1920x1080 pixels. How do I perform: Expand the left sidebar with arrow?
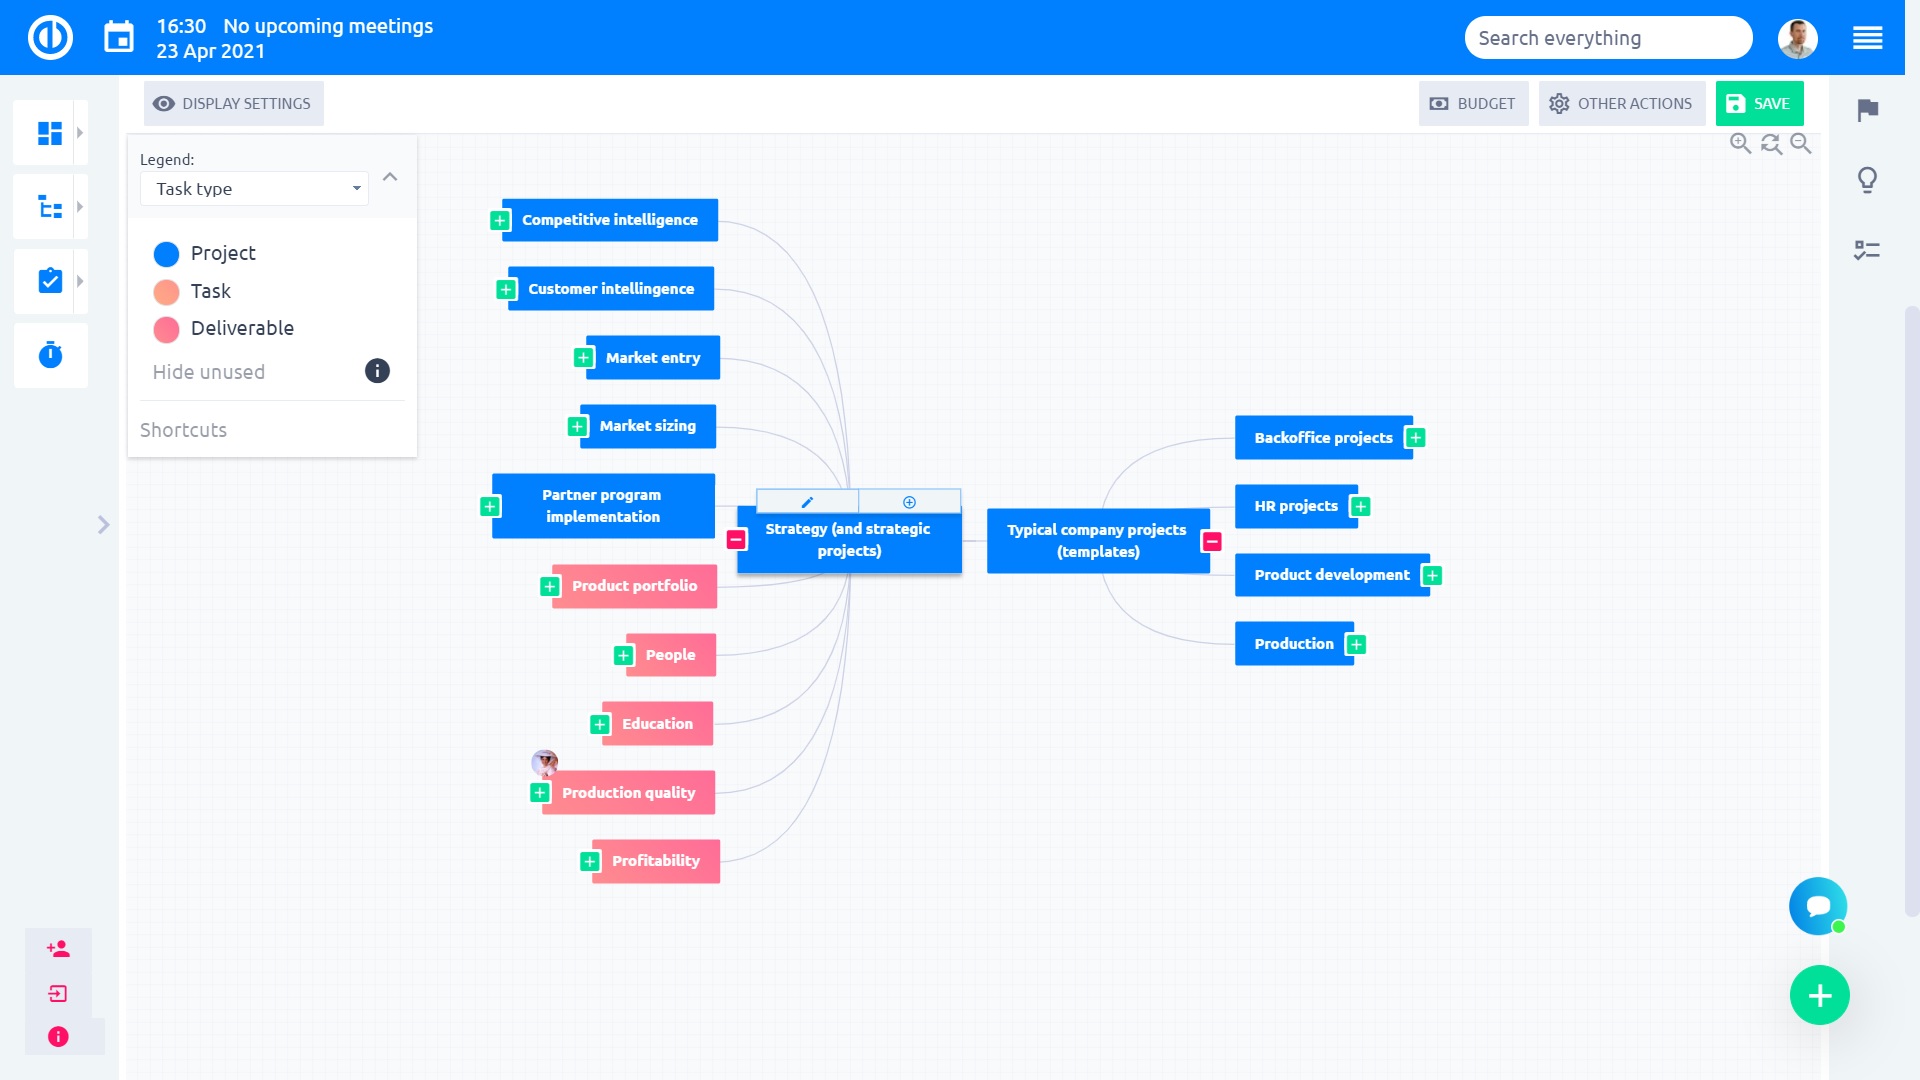[103, 525]
